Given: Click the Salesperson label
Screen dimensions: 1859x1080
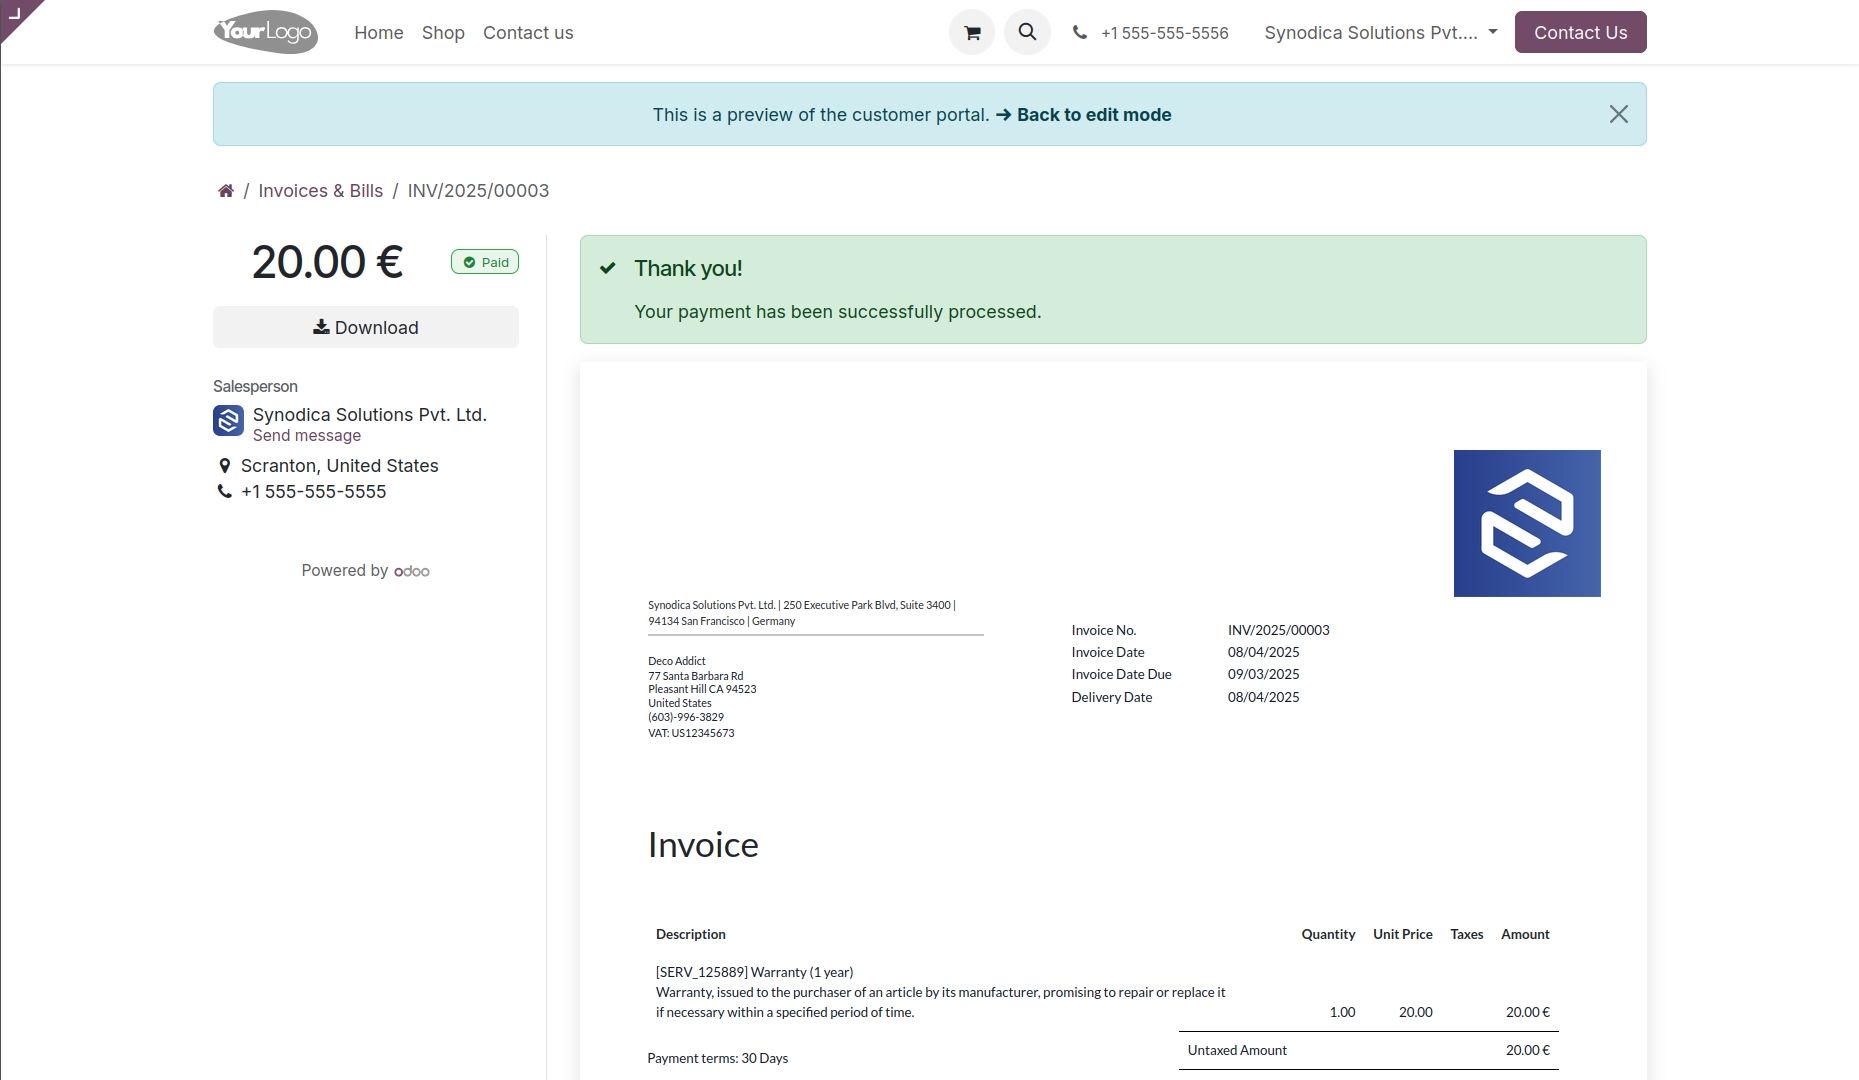Looking at the screenshot, I should coord(255,386).
